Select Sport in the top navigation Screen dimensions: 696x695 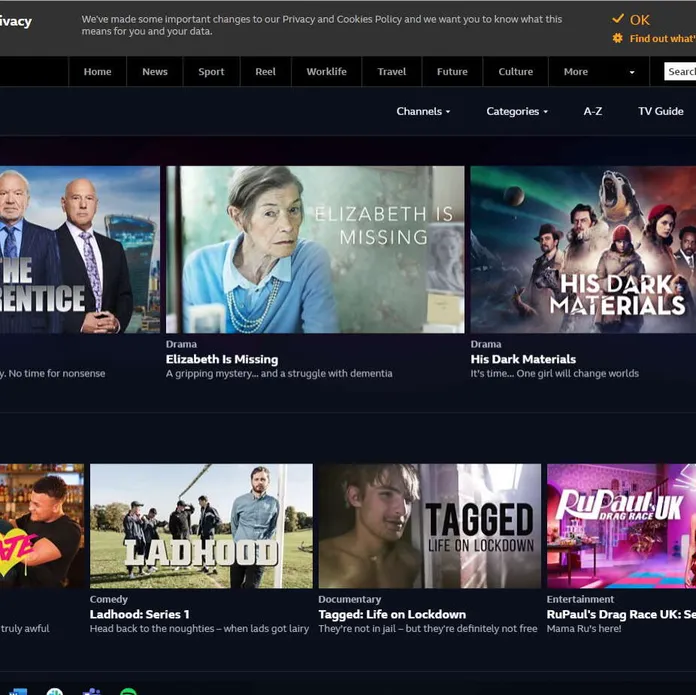coord(211,72)
